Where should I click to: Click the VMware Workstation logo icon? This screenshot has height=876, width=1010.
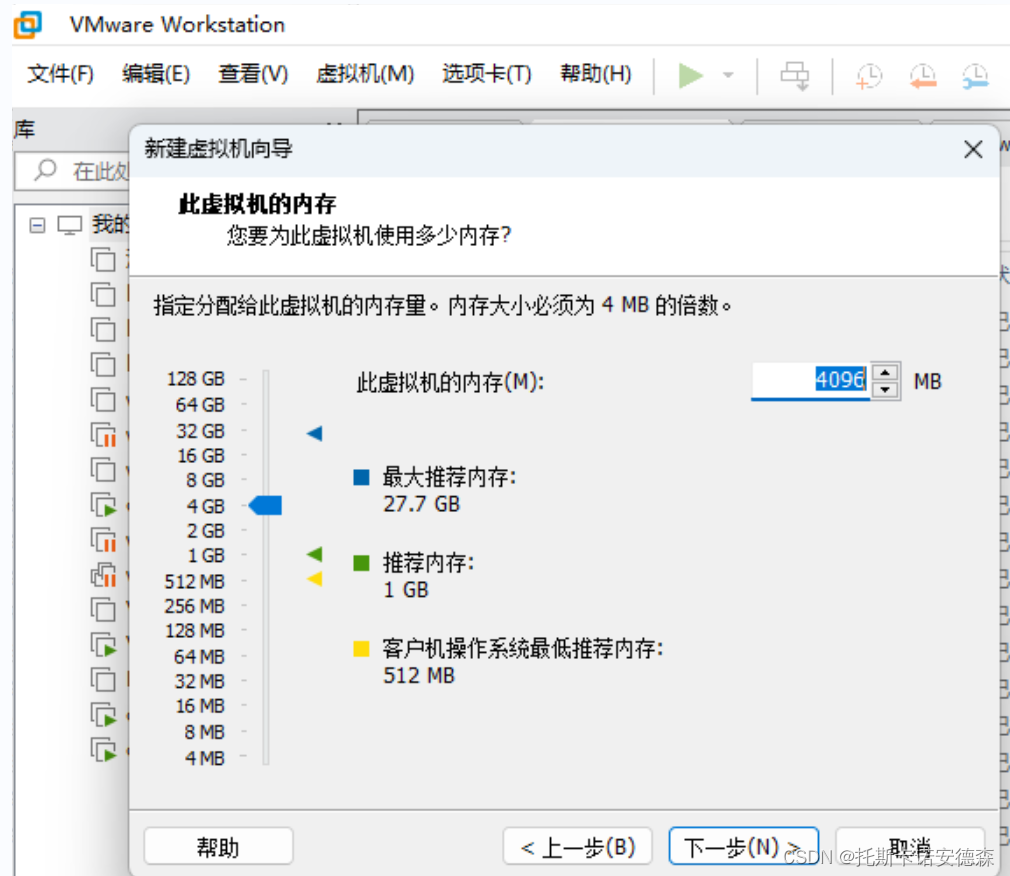tap(28, 24)
